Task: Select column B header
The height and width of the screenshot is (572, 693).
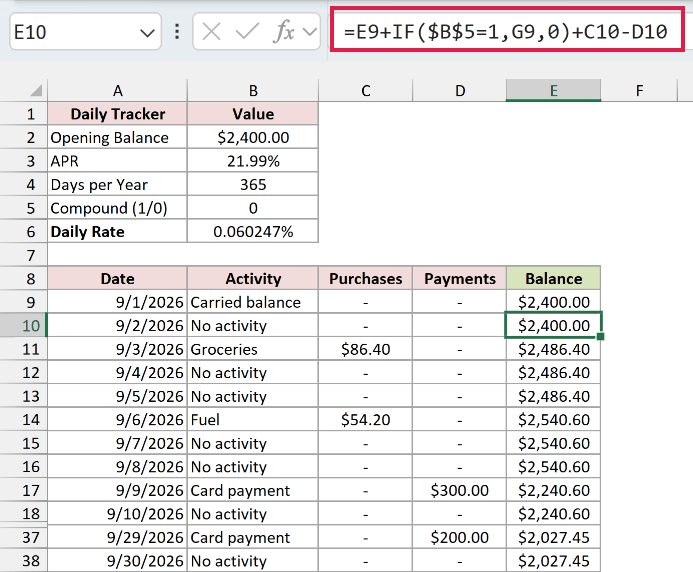Action: pos(253,91)
